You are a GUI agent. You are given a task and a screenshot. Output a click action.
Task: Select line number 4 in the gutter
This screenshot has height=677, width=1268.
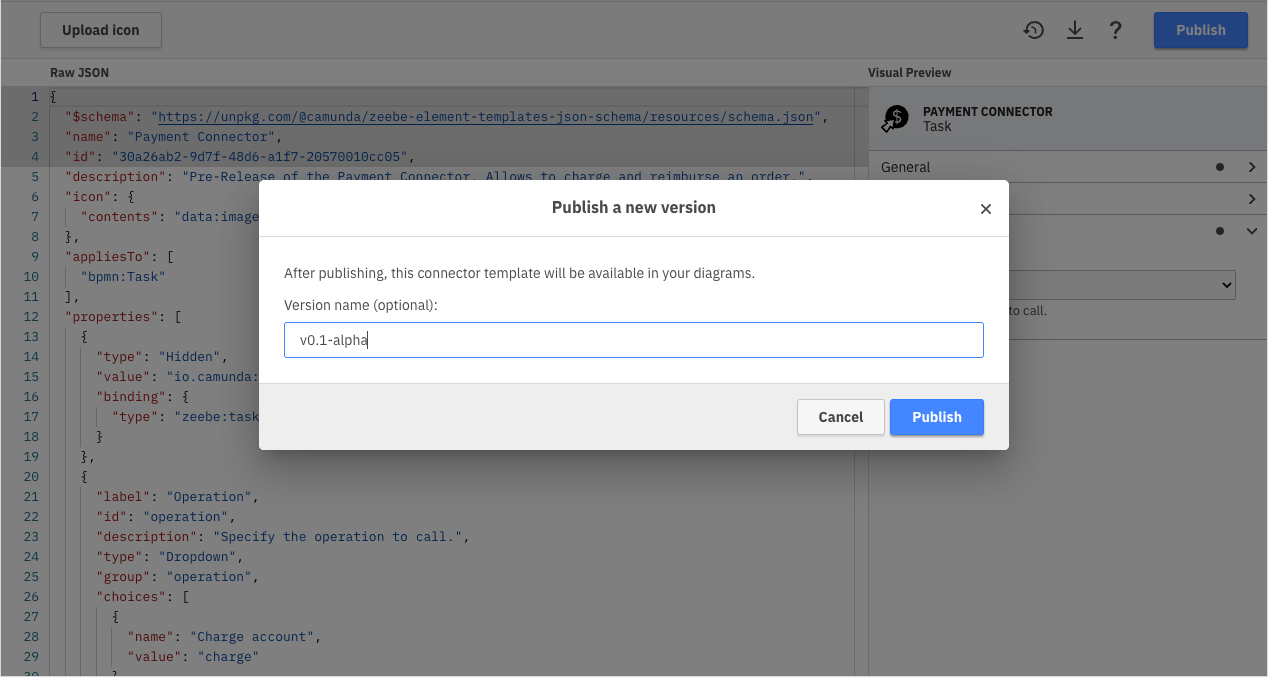pos(34,156)
